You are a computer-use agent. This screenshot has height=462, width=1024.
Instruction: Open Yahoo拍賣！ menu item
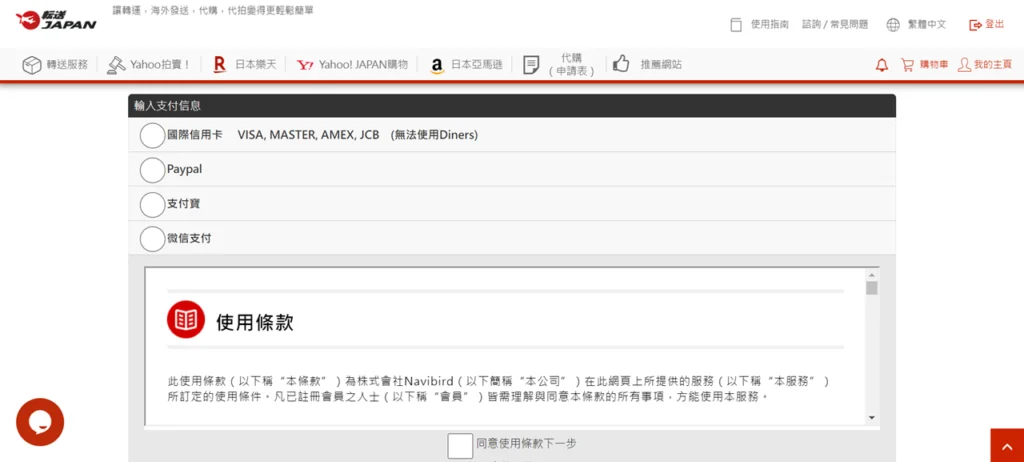(x=160, y=65)
